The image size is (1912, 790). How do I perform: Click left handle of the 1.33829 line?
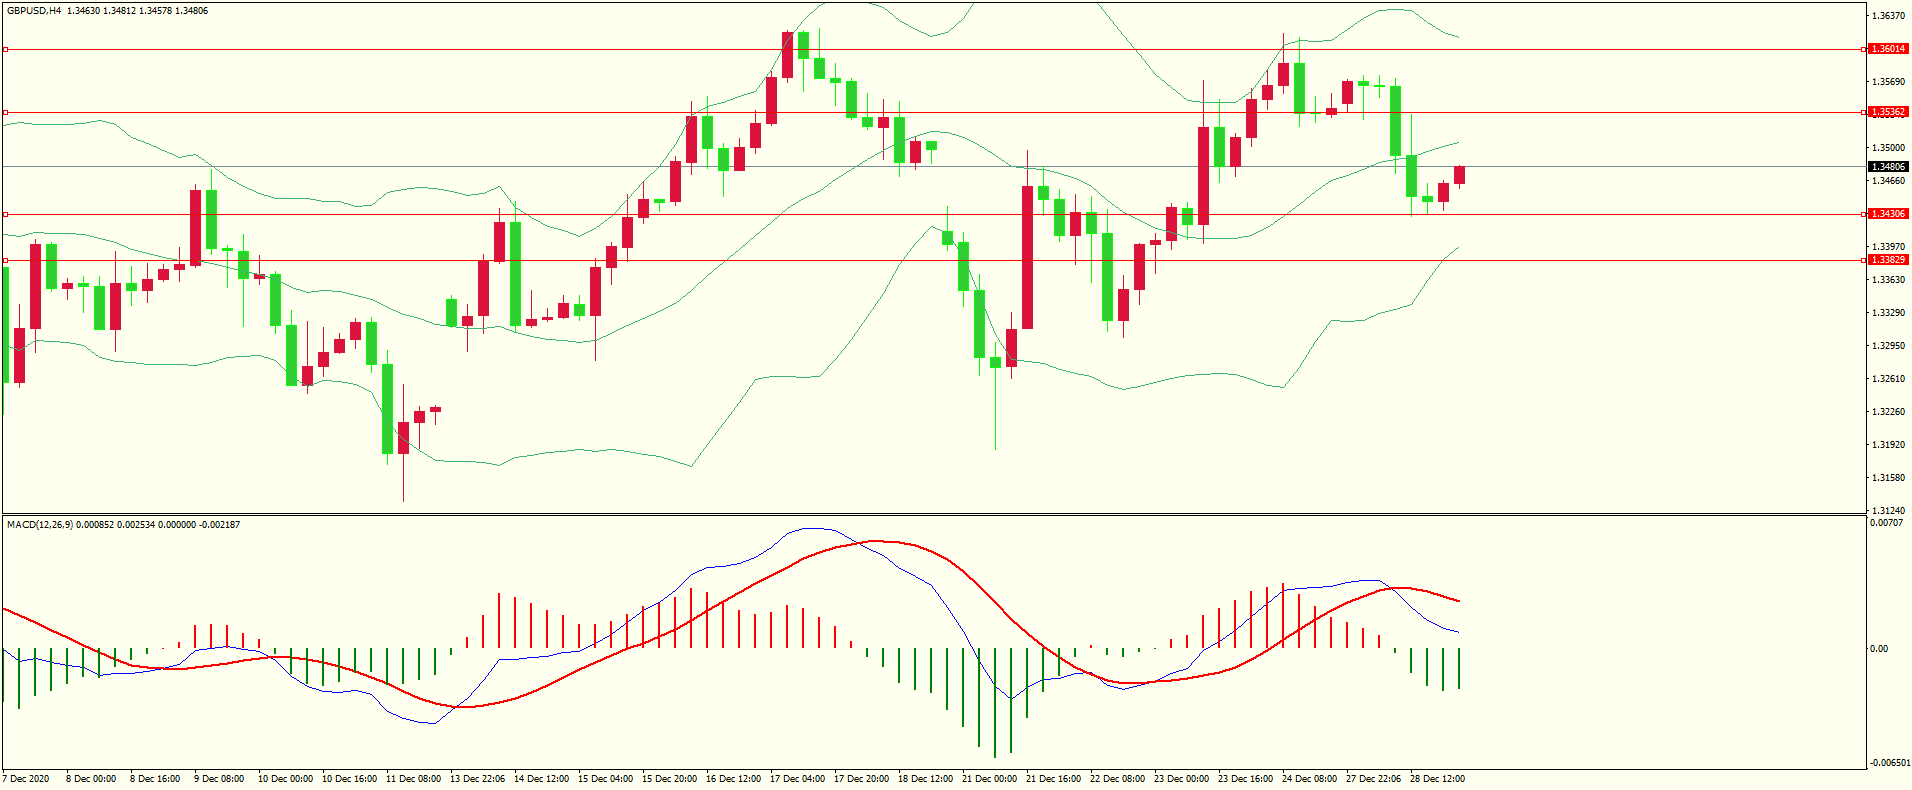tap(5, 260)
